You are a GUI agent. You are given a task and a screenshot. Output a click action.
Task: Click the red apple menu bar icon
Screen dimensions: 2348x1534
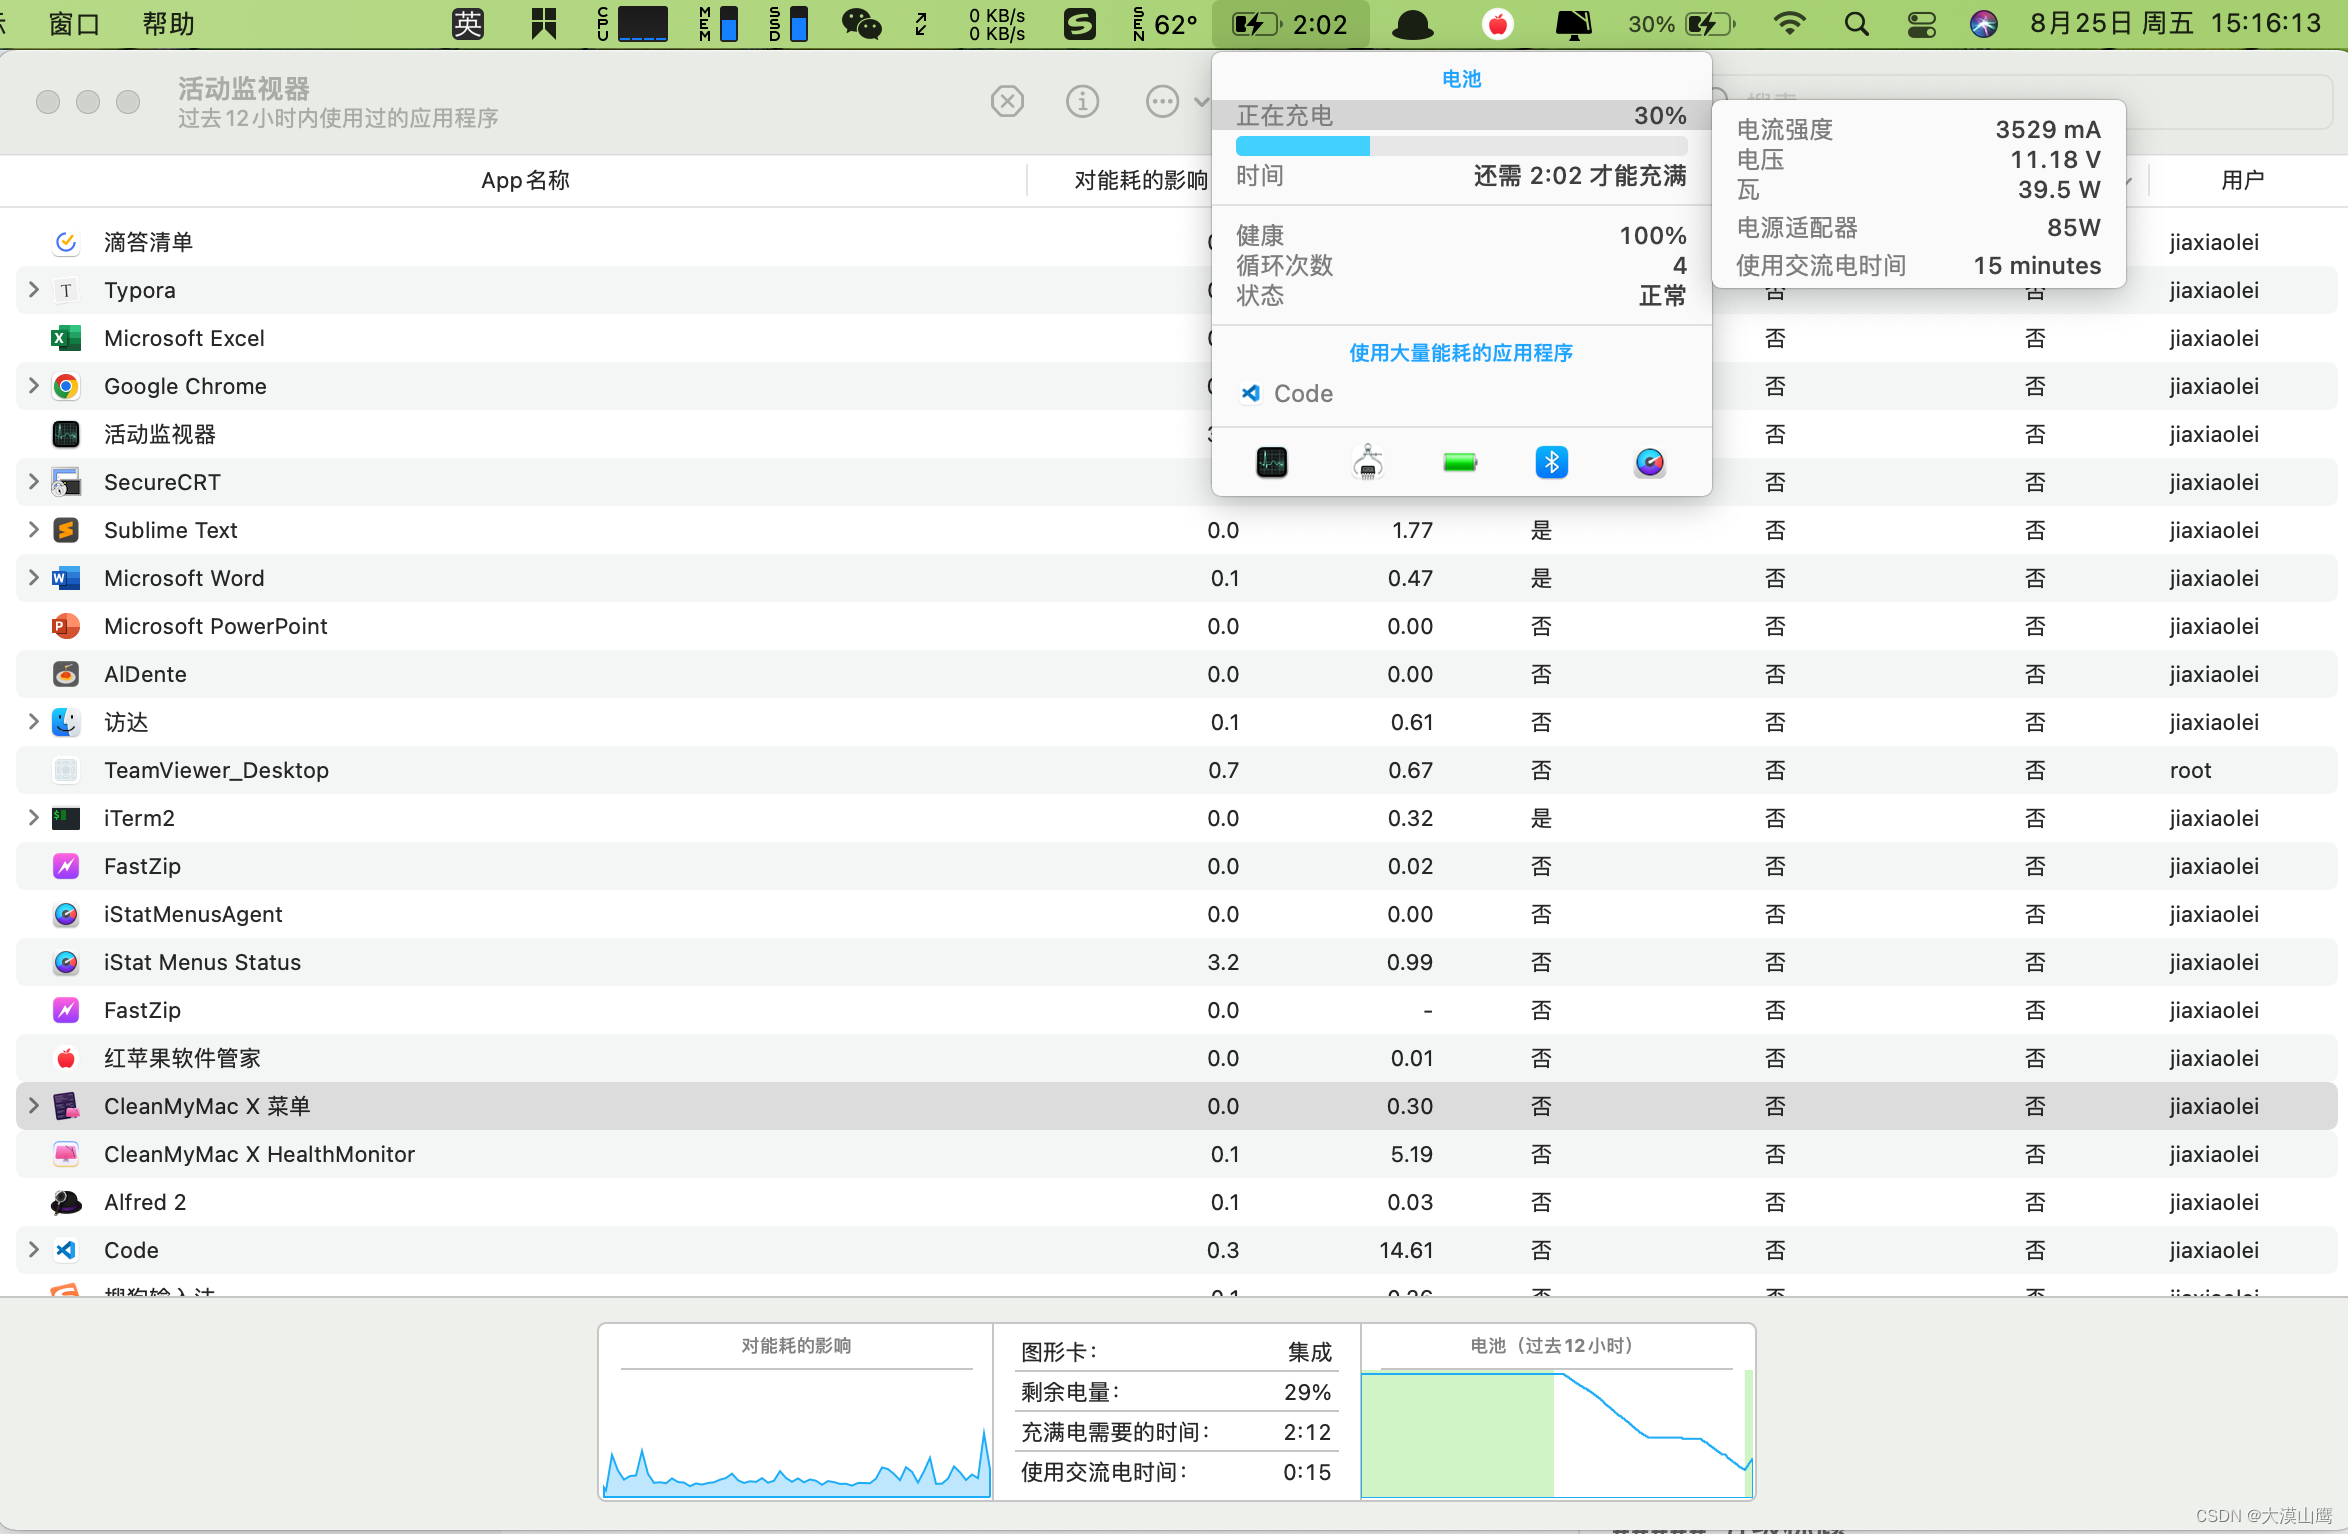[x=1497, y=24]
